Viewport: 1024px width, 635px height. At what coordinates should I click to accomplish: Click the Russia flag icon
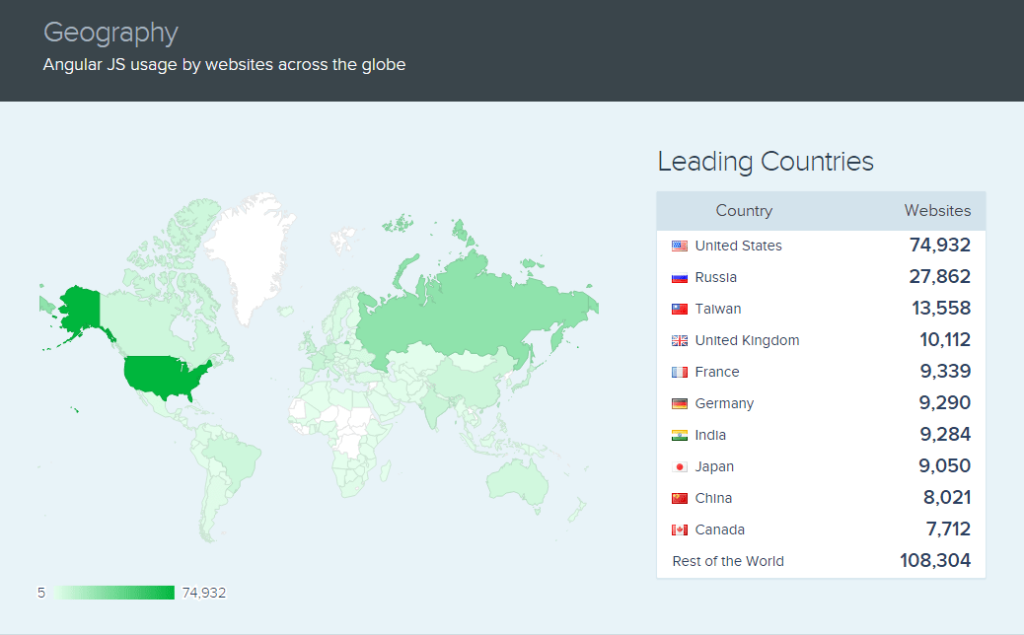[680, 278]
